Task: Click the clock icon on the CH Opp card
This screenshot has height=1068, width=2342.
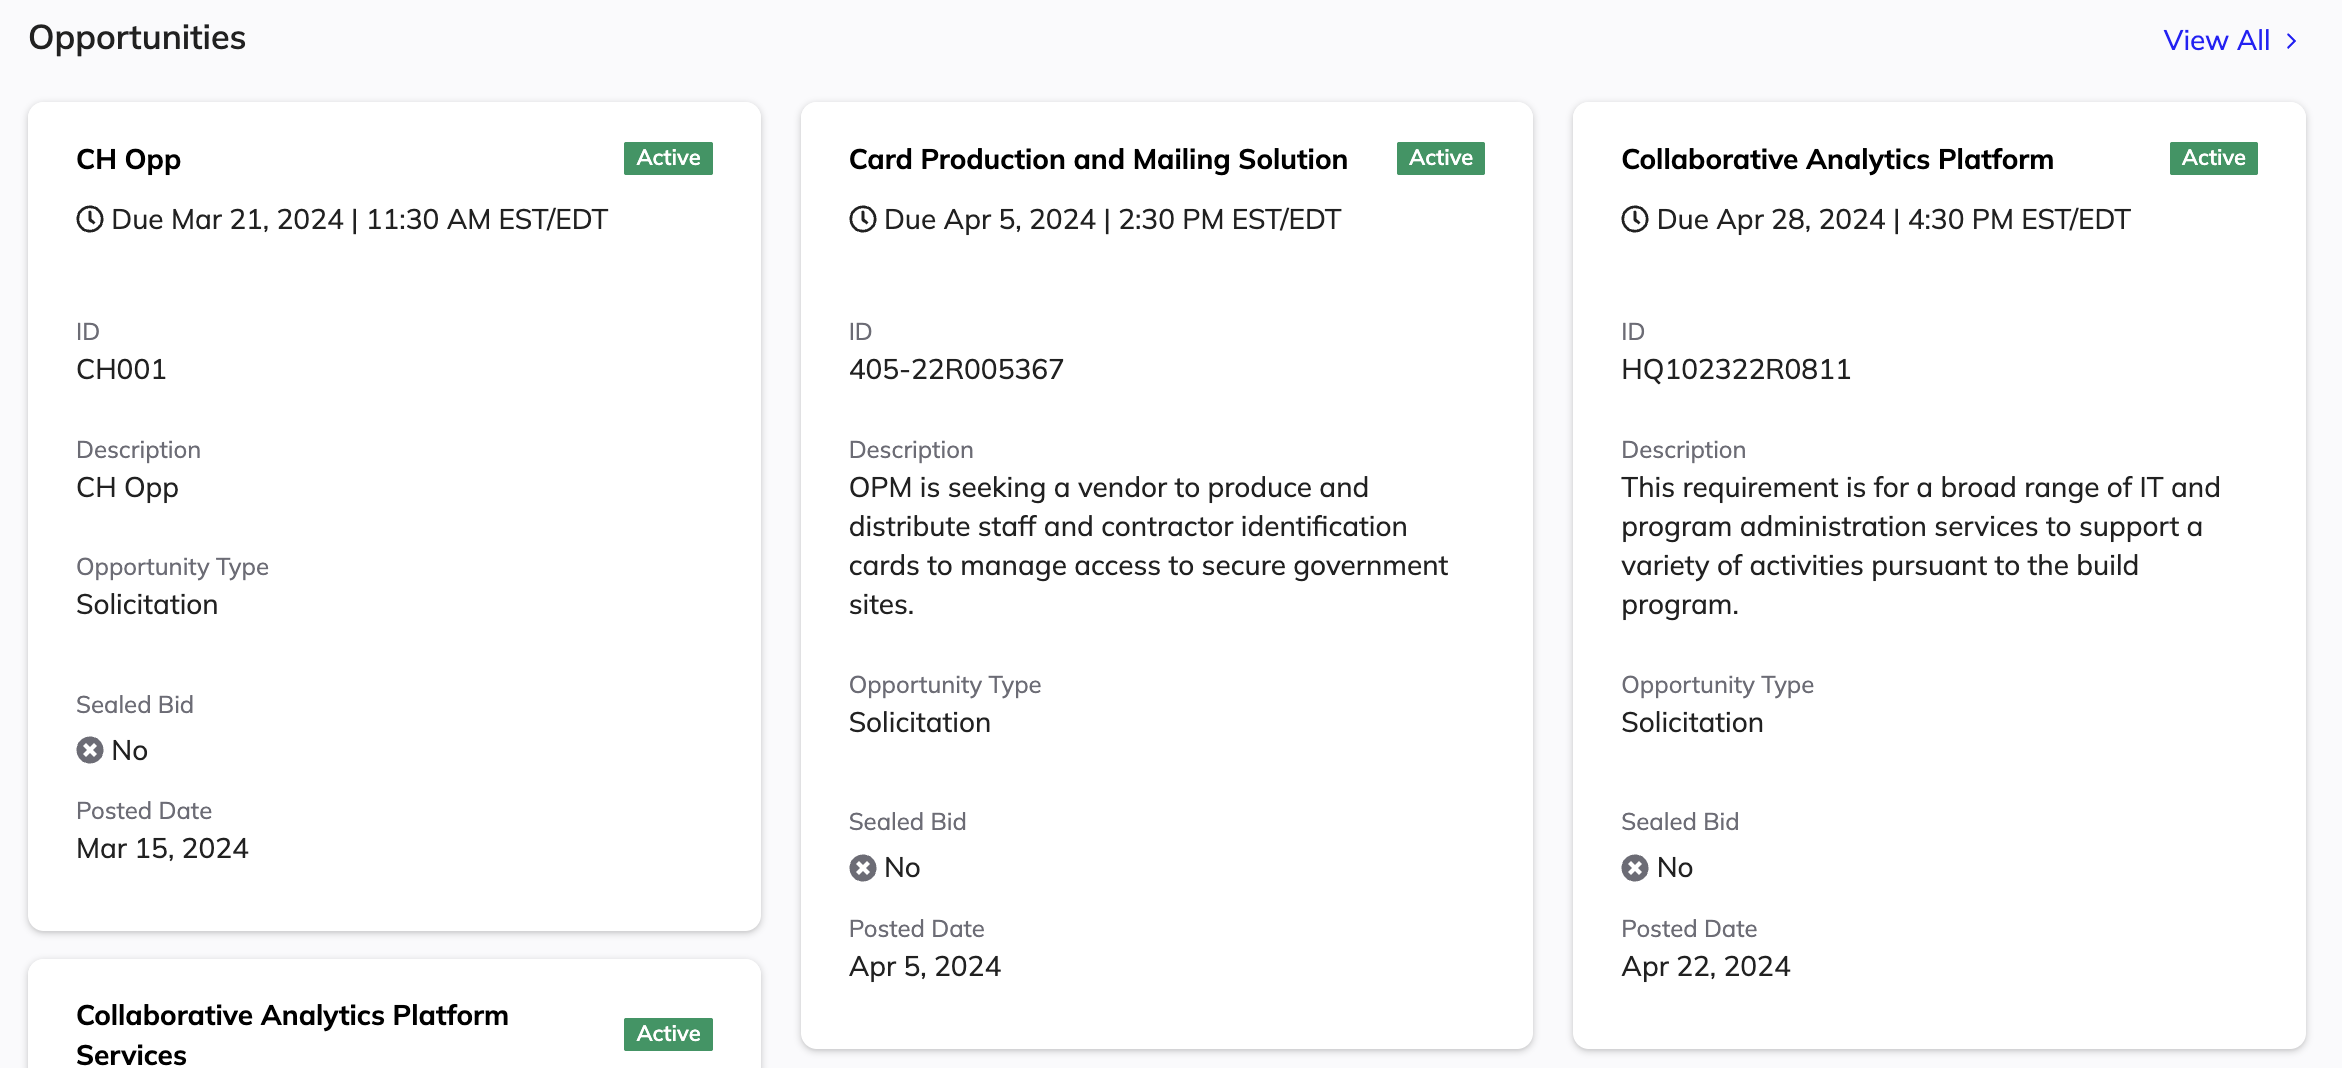Action: pos(90,219)
